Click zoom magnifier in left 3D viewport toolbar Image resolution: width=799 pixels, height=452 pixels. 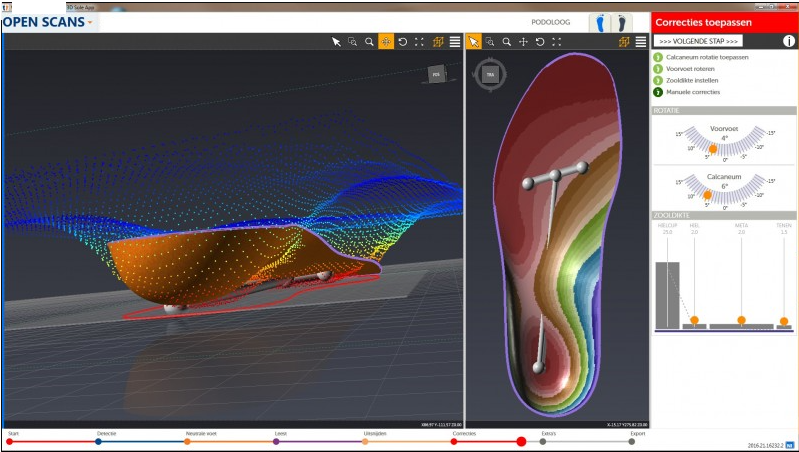(369, 42)
